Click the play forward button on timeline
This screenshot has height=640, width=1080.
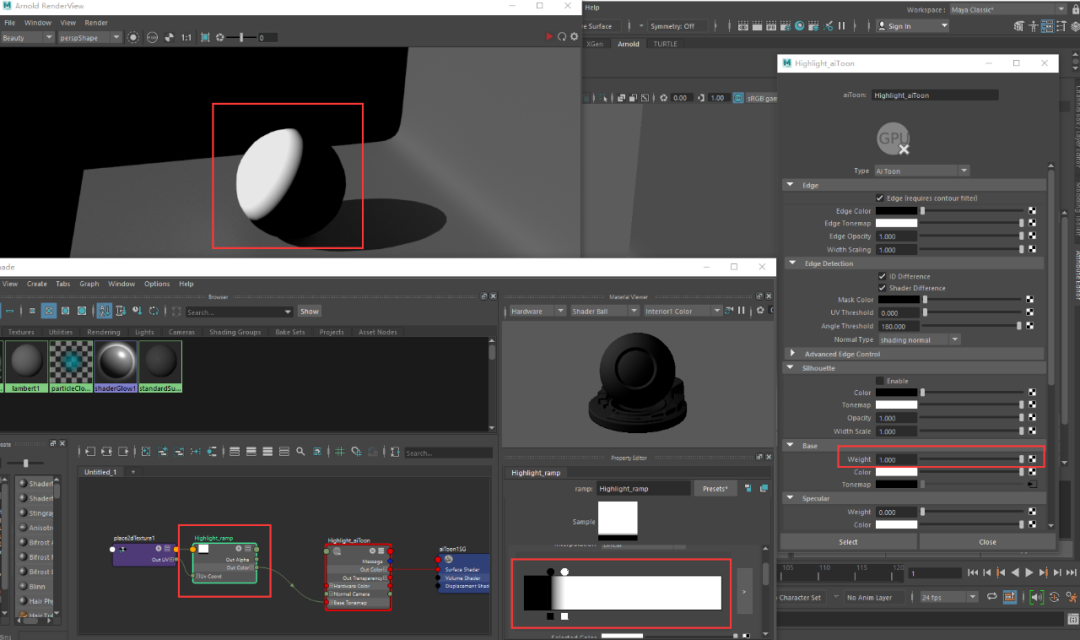point(1029,573)
